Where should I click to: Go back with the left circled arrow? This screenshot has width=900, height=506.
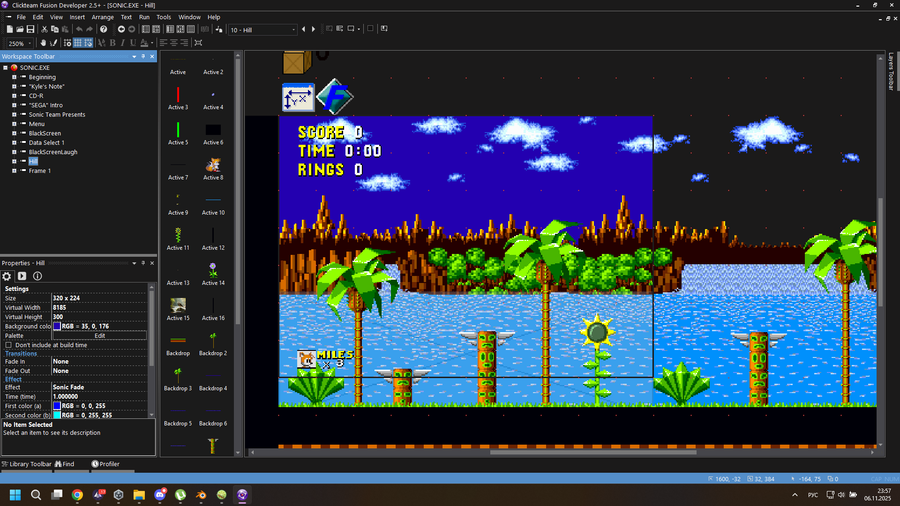point(121,29)
